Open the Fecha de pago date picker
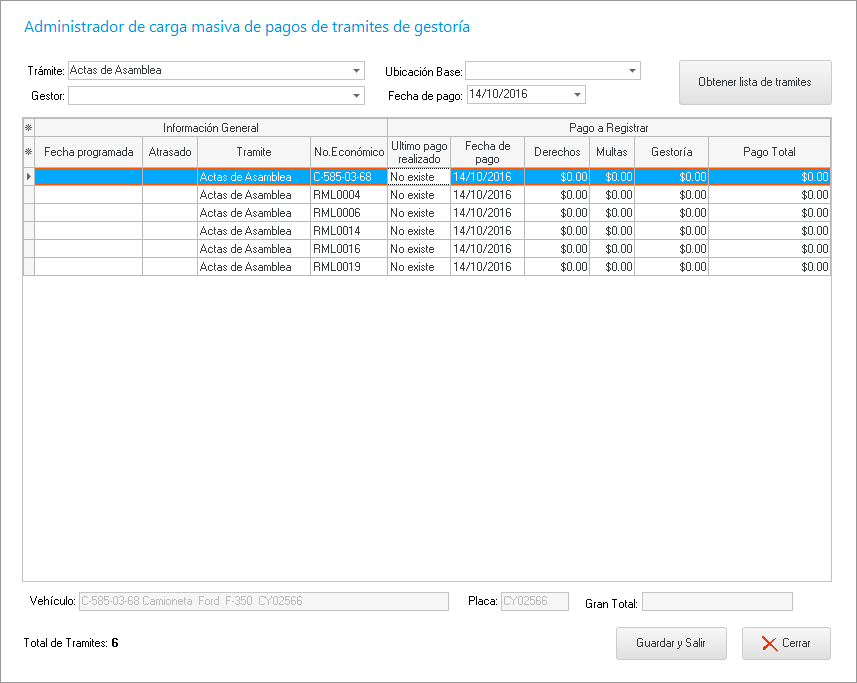Viewport: 857px width, 683px height. [577, 95]
